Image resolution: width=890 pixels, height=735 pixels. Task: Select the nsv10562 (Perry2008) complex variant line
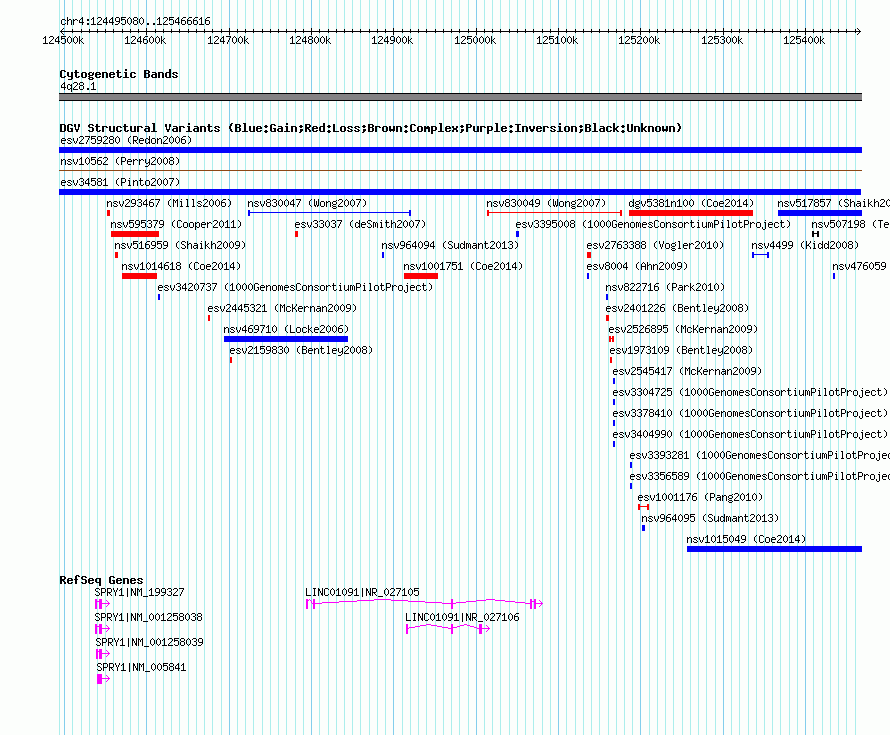[x=460, y=170]
